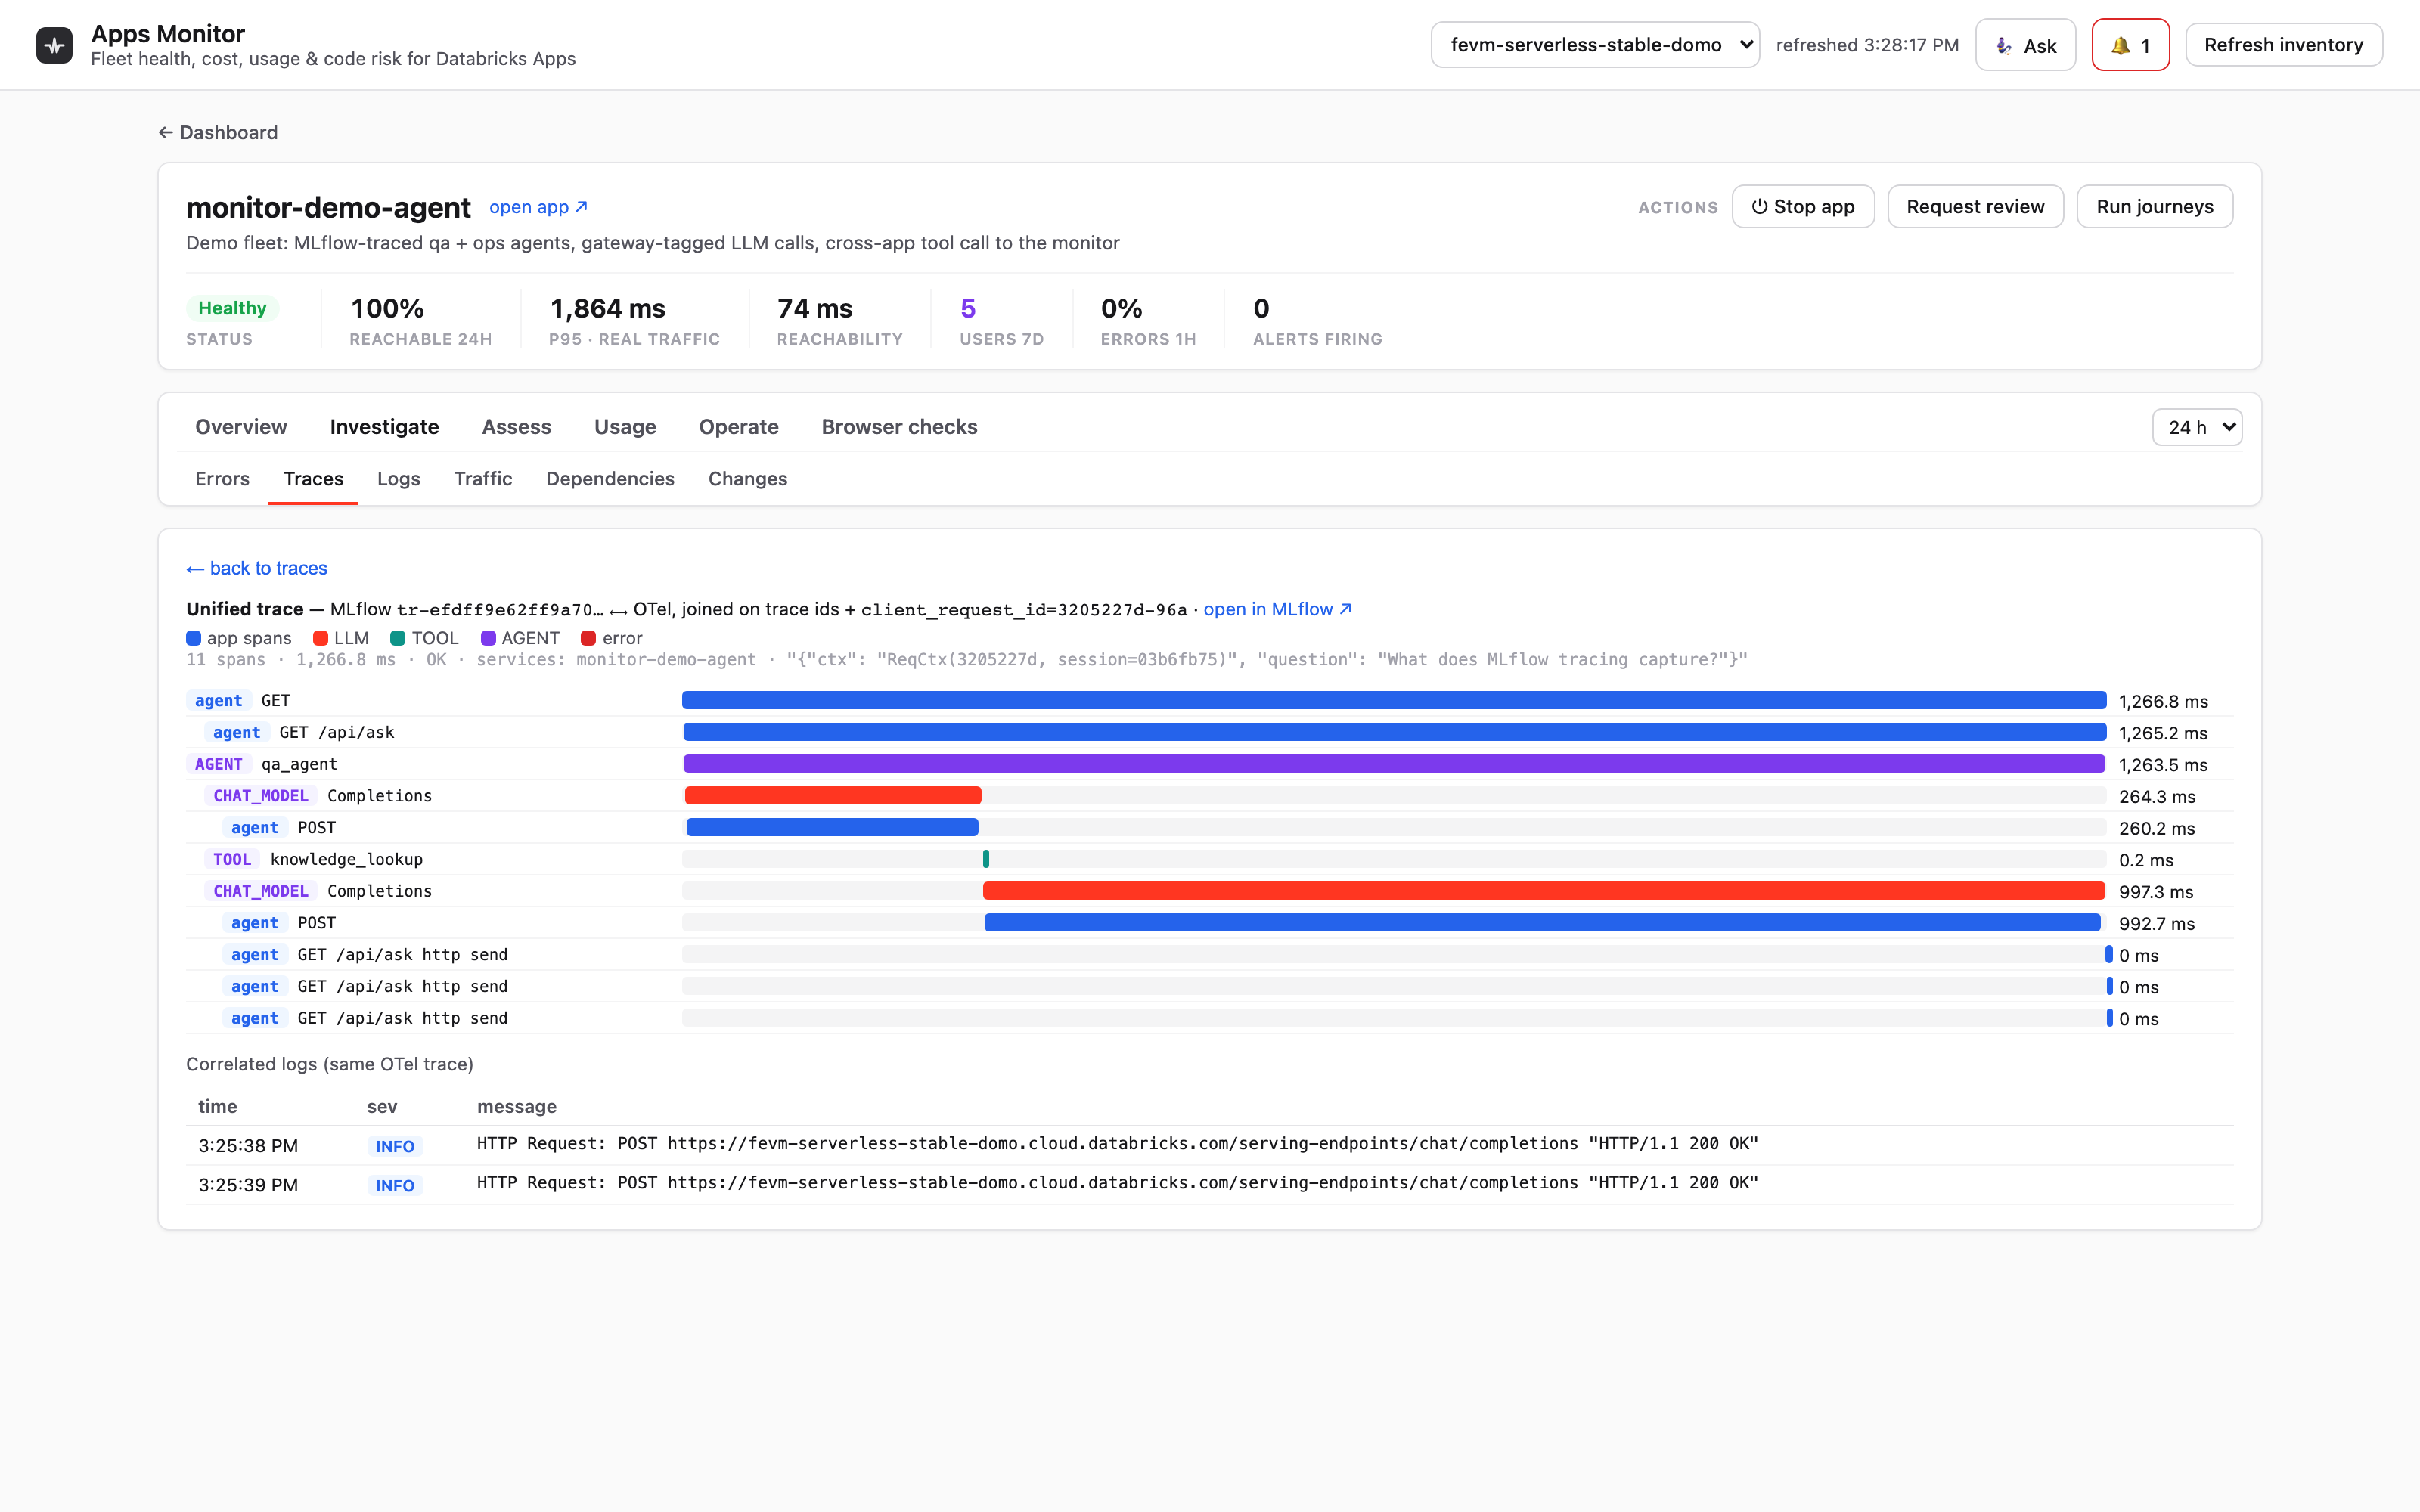Click the 'refreshed 3:28:17 PM' timestamp
2420x1512 pixels.
(x=1867, y=45)
